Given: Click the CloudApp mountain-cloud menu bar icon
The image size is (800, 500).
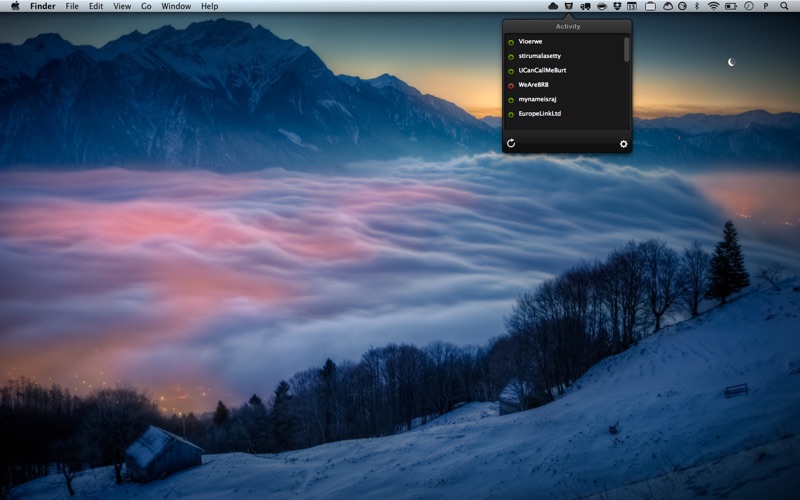Looking at the screenshot, I should 668,6.
